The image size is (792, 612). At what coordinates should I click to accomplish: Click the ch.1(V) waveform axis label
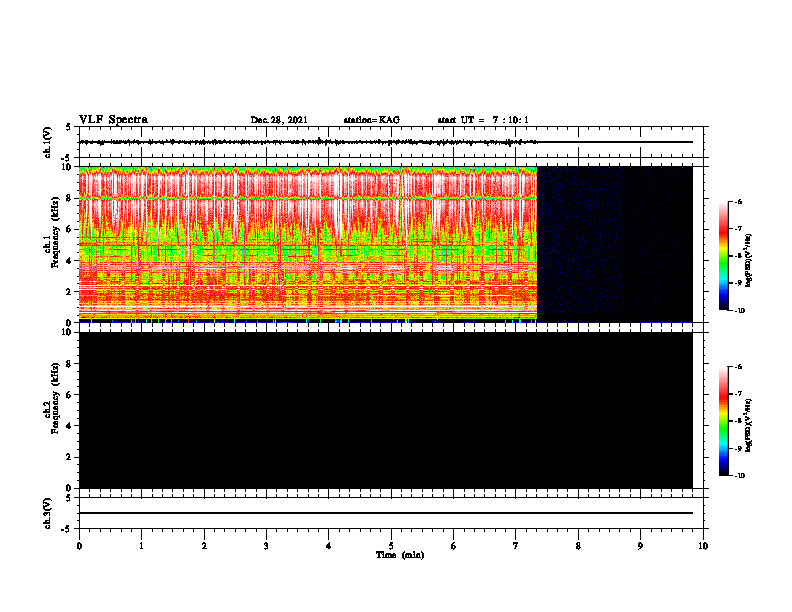47,142
